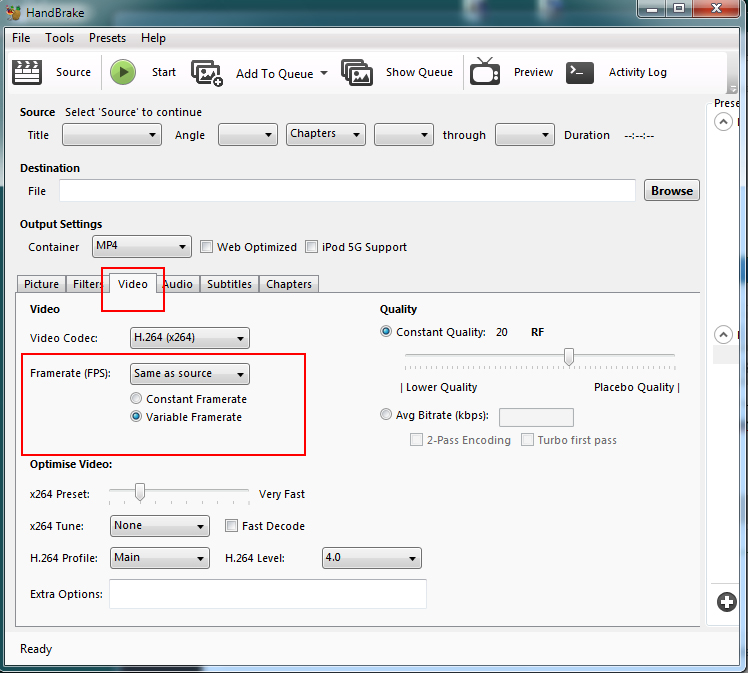
Task: Switch to the Subtitles tab
Action: point(229,284)
